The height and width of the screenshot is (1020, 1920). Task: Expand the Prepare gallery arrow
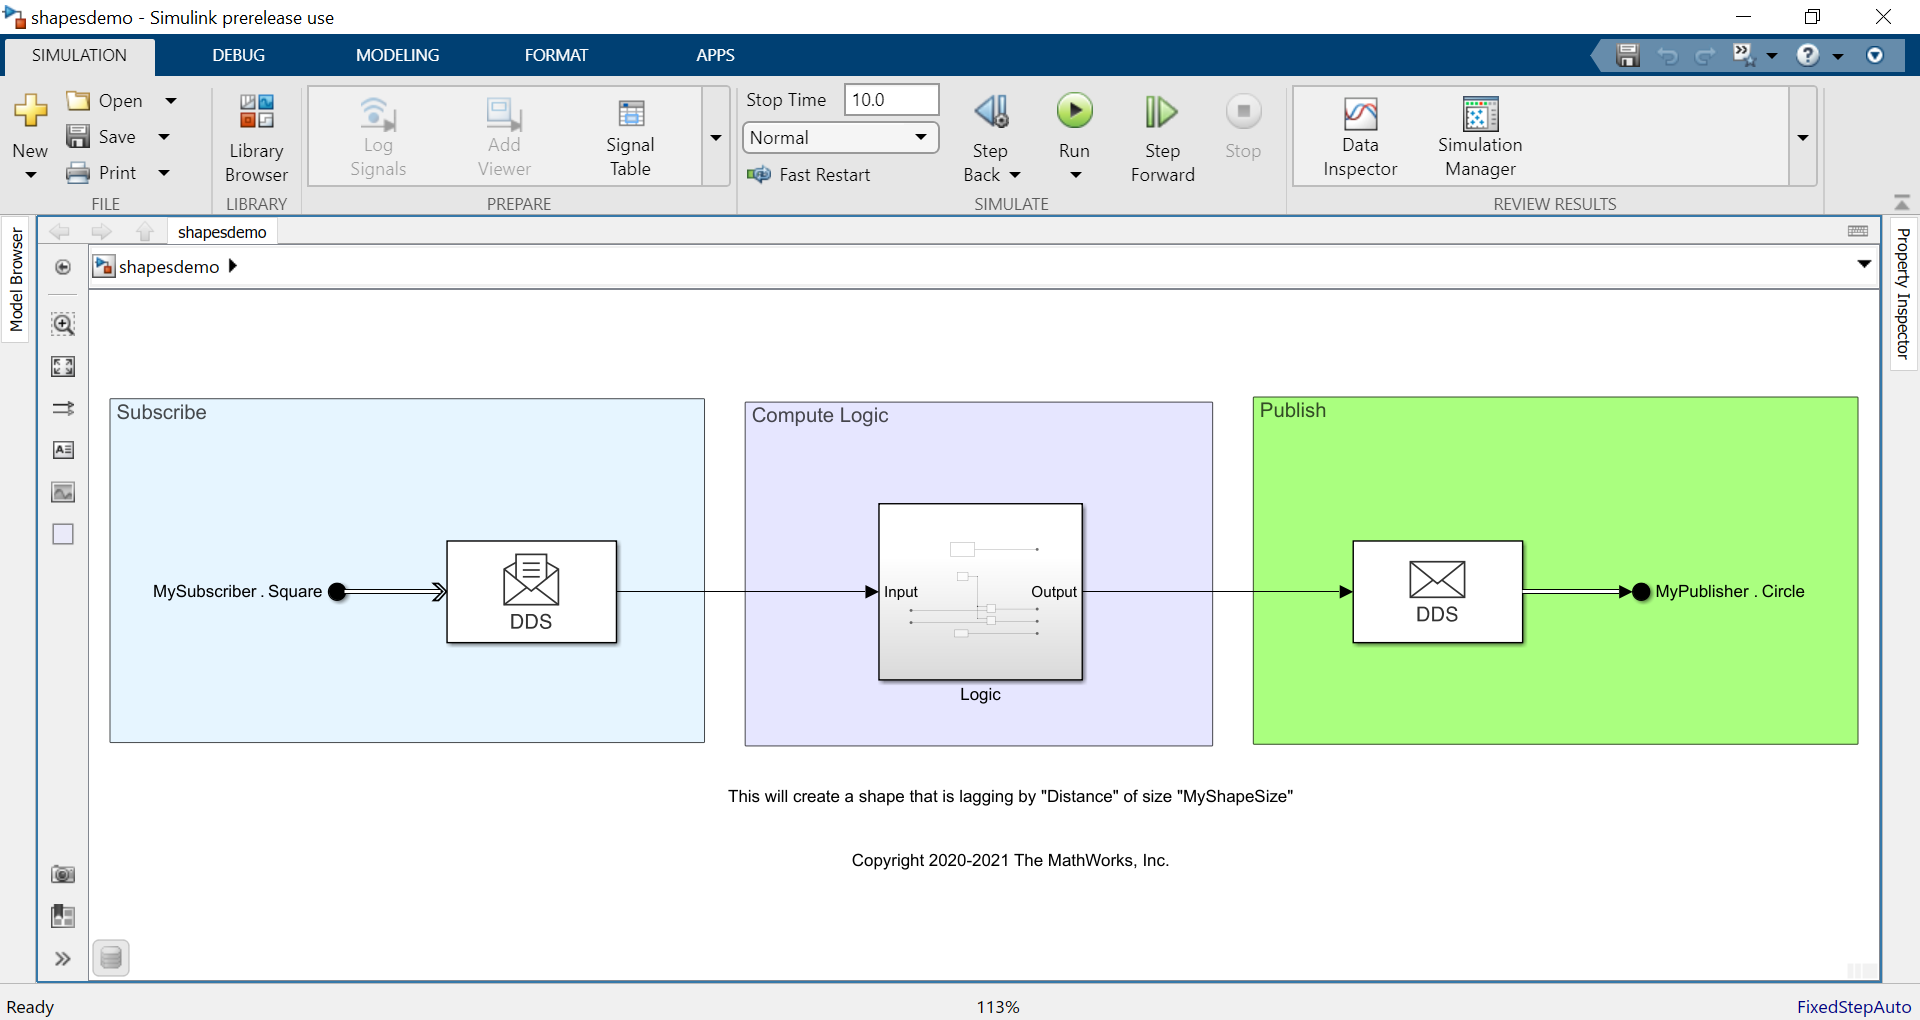pos(715,139)
